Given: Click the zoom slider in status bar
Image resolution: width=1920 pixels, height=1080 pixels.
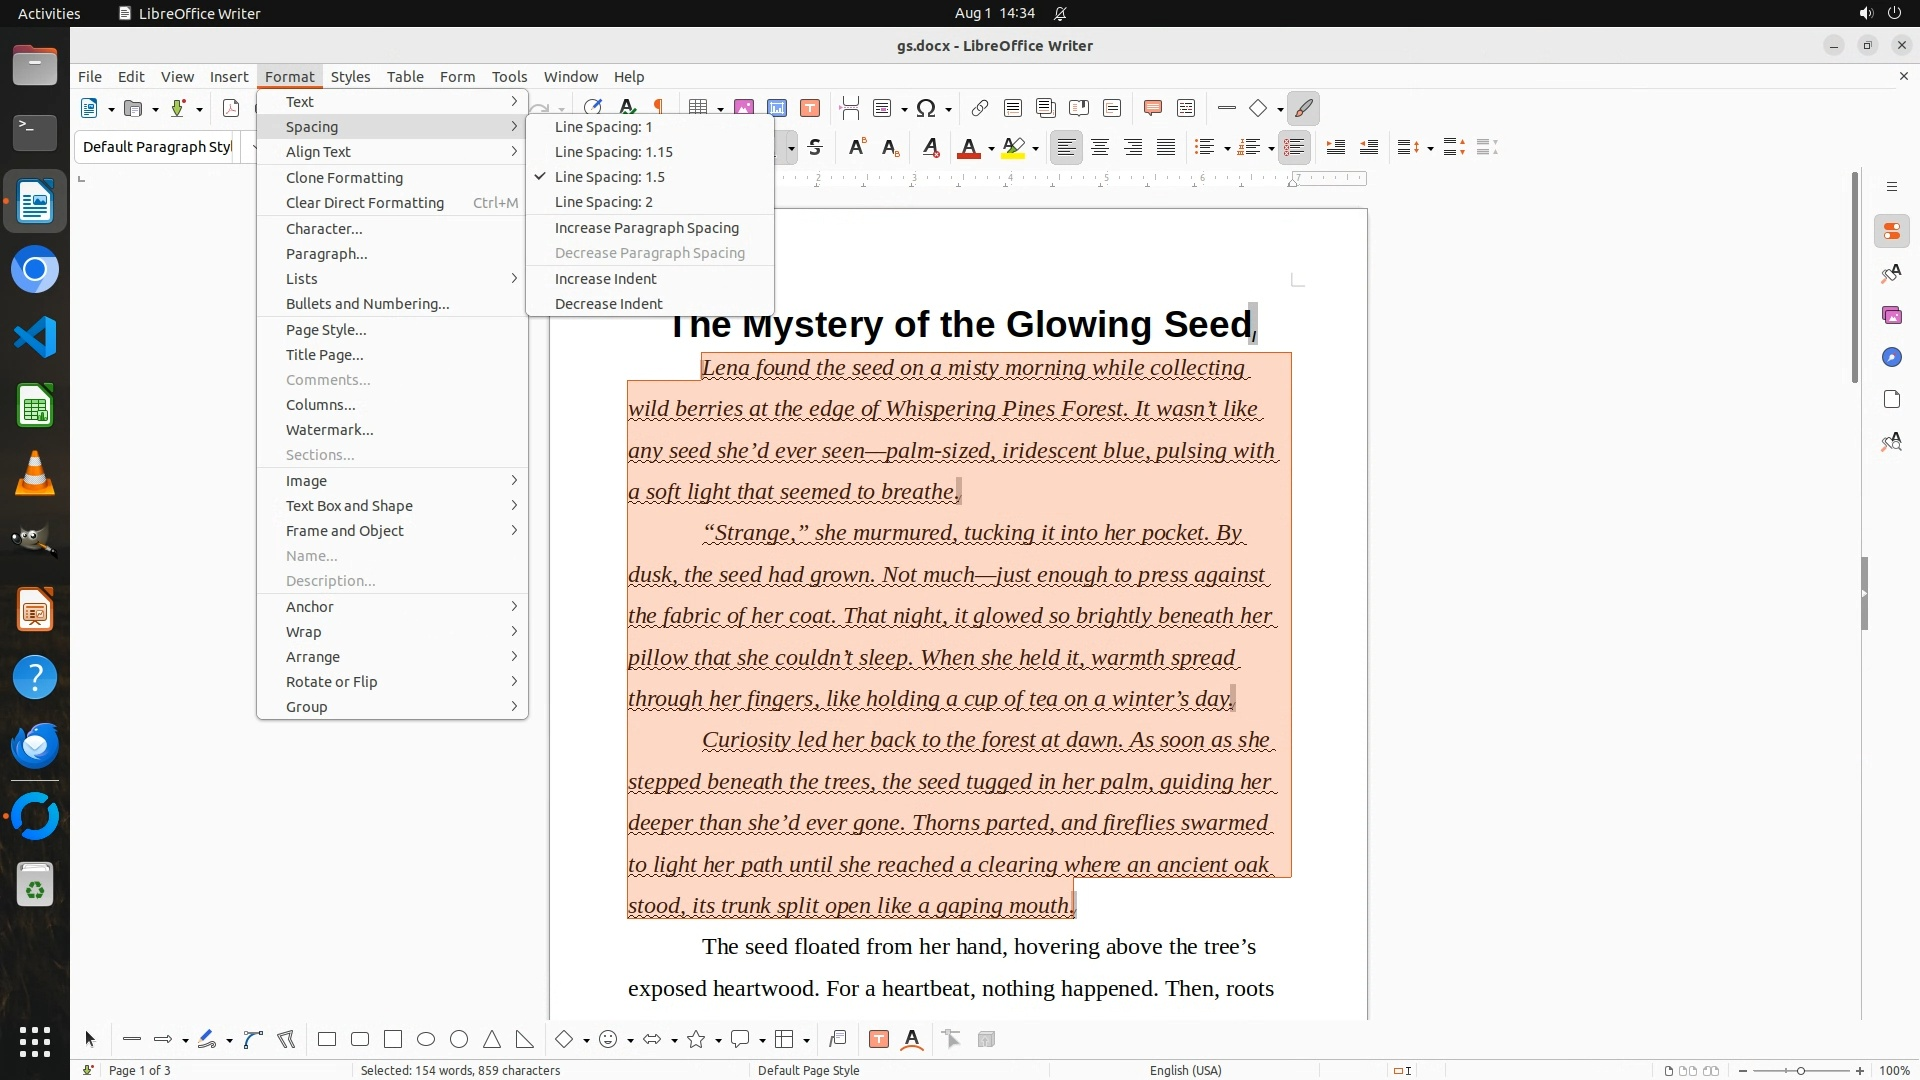Looking at the screenshot, I should (x=1800, y=1071).
